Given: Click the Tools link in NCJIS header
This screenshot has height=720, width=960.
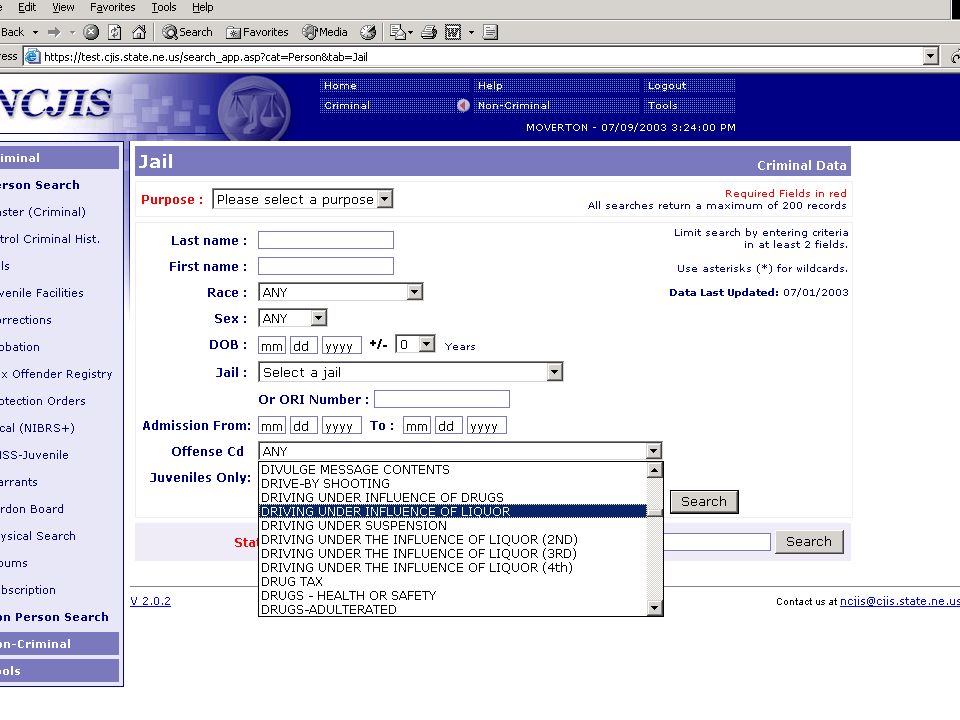Looking at the screenshot, I should tap(662, 105).
